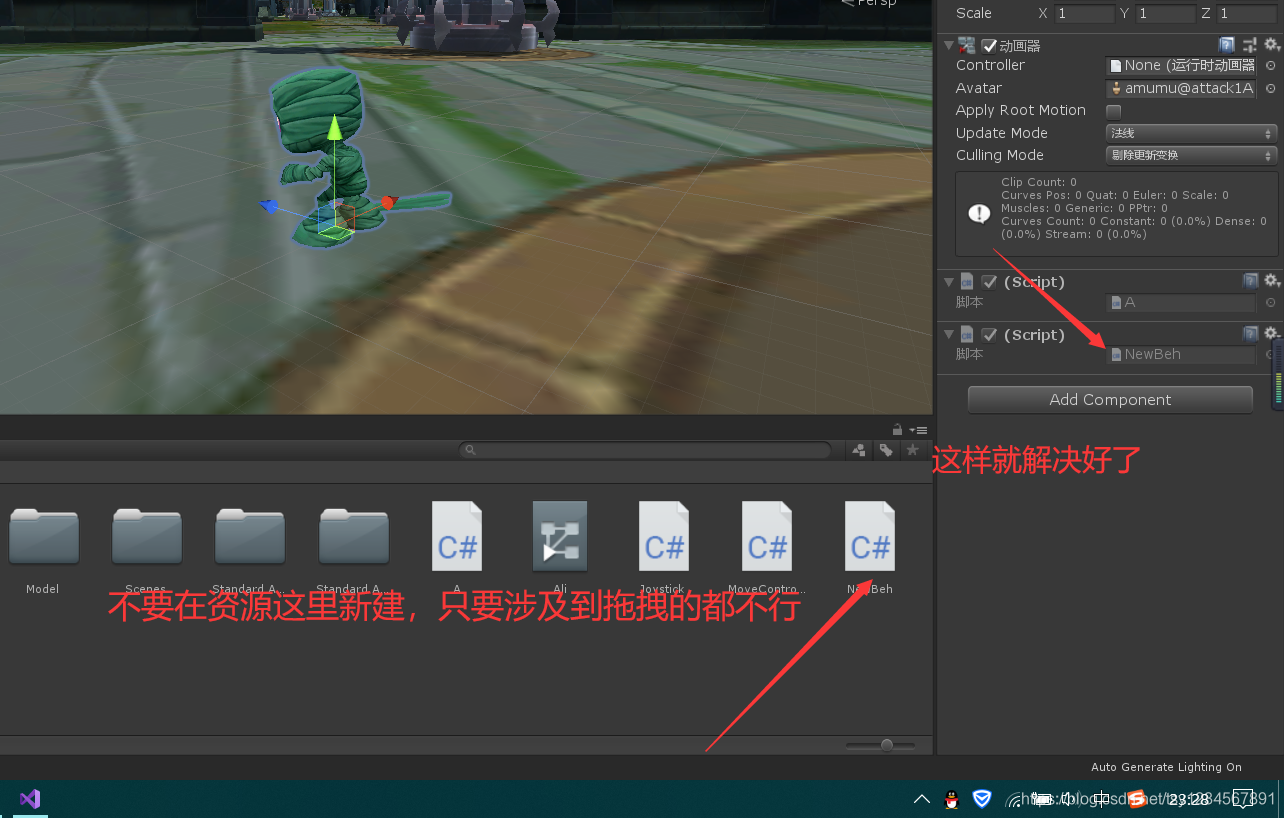Collapse the A script component foldout
This screenshot has width=1284, height=818.
(949, 282)
